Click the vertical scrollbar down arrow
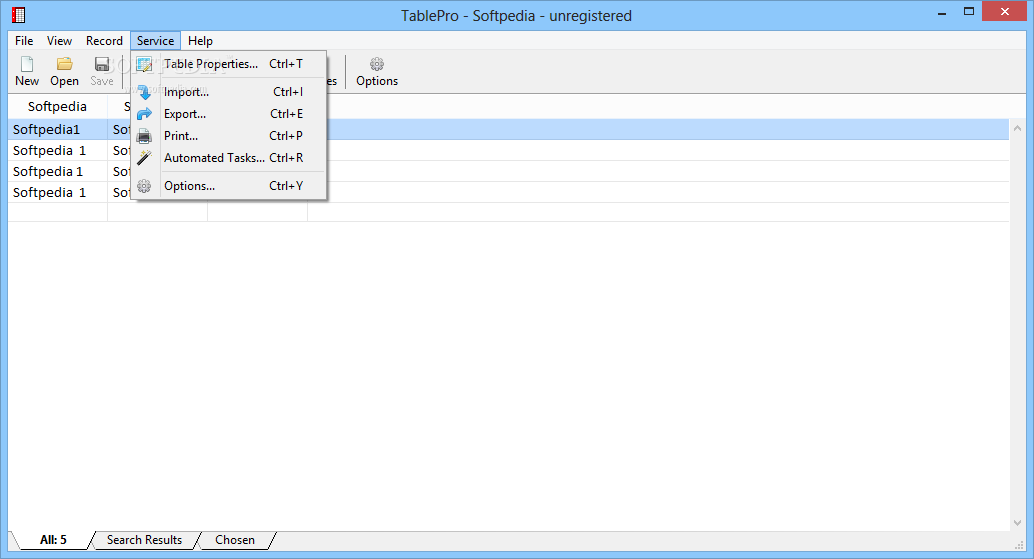 pos(1018,523)
